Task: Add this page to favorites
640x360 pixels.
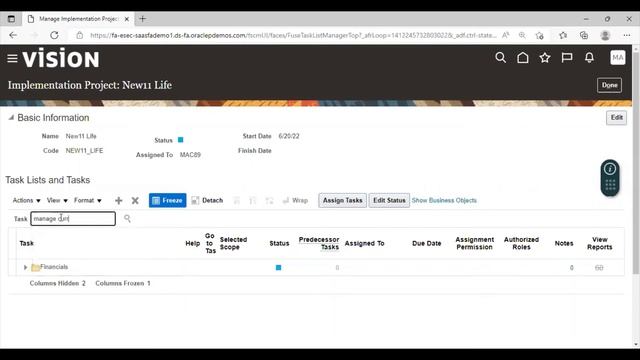Action: tap(540, 36)
